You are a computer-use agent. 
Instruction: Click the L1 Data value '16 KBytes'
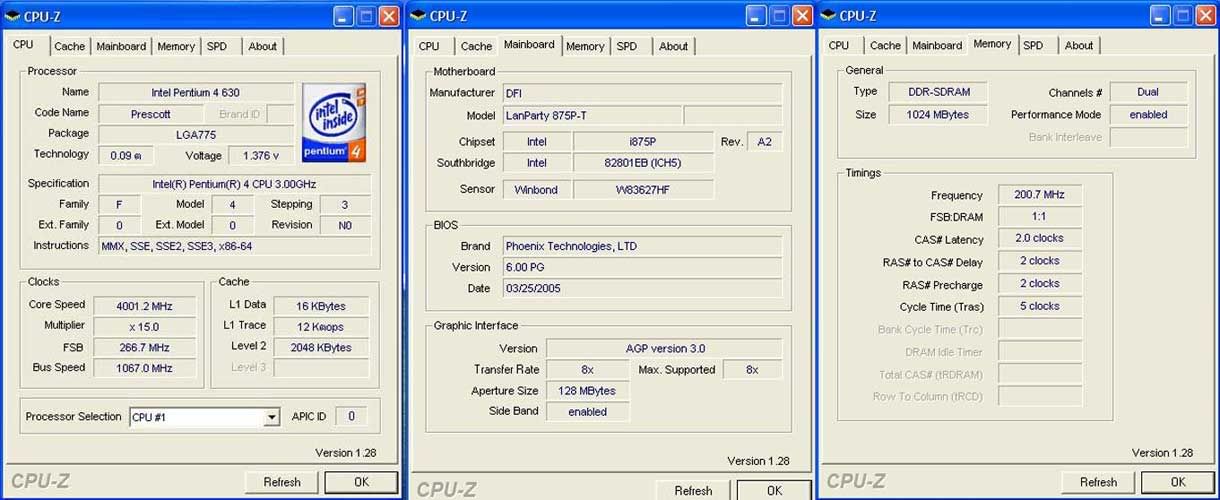pyautogui.click(x=322, y=305)
